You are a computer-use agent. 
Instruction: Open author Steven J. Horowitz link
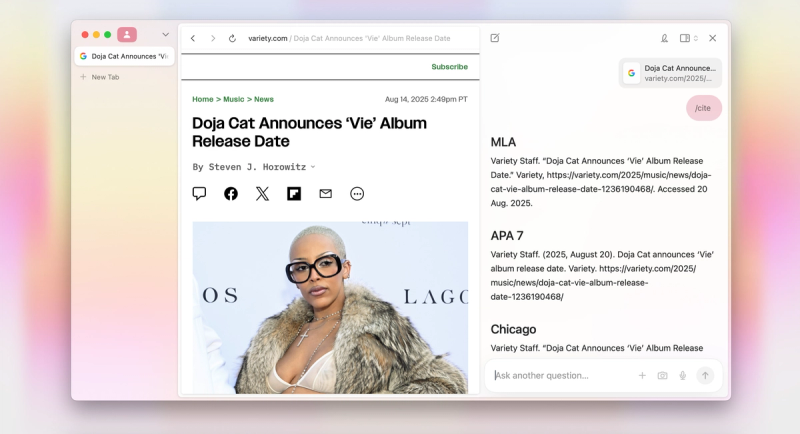click(257, 167)
